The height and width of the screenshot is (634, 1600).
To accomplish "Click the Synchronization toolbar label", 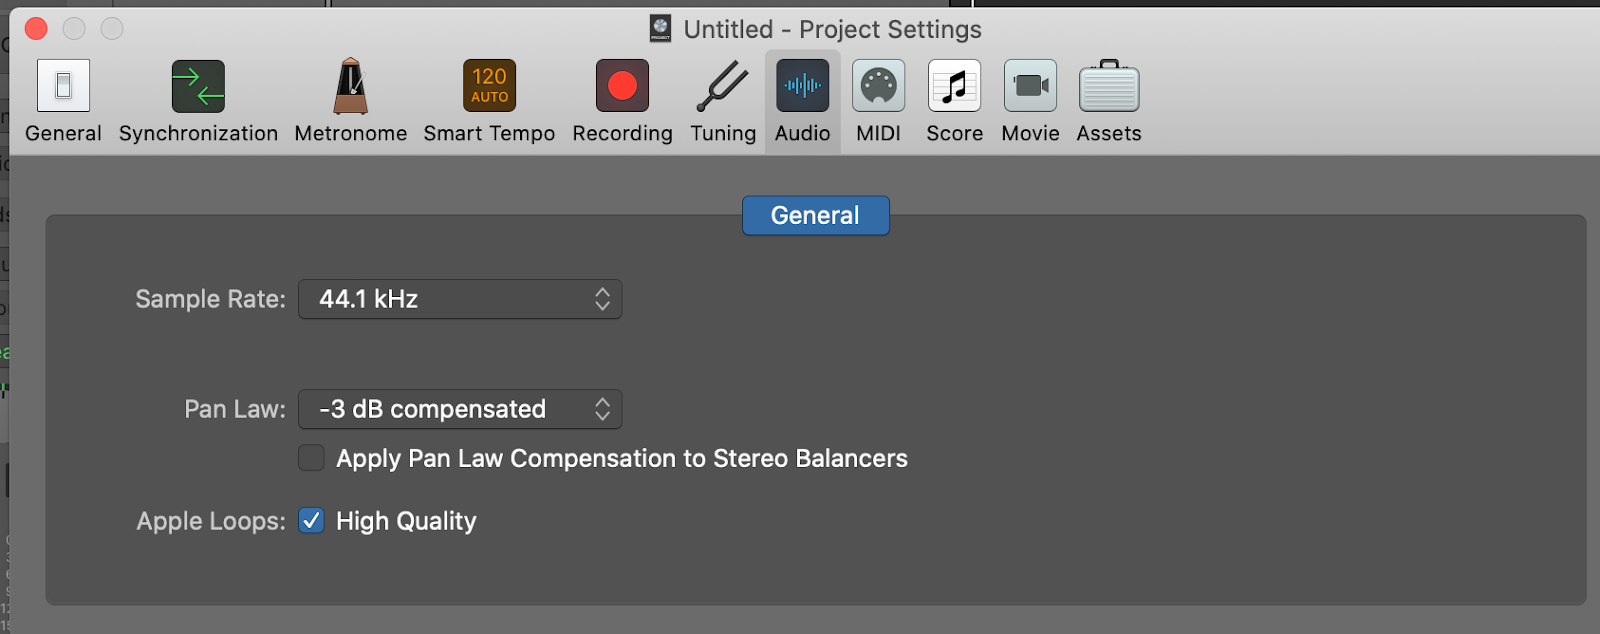I will [198, 133].
